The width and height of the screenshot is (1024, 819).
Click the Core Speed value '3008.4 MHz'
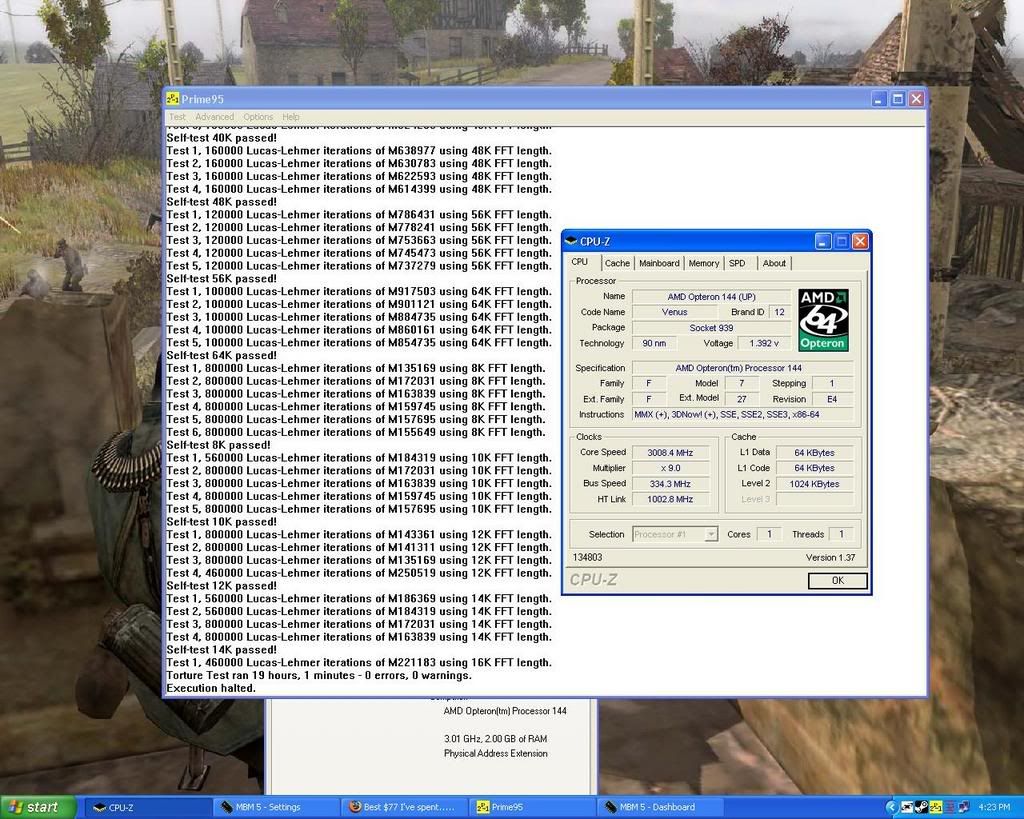pos(670,453)
